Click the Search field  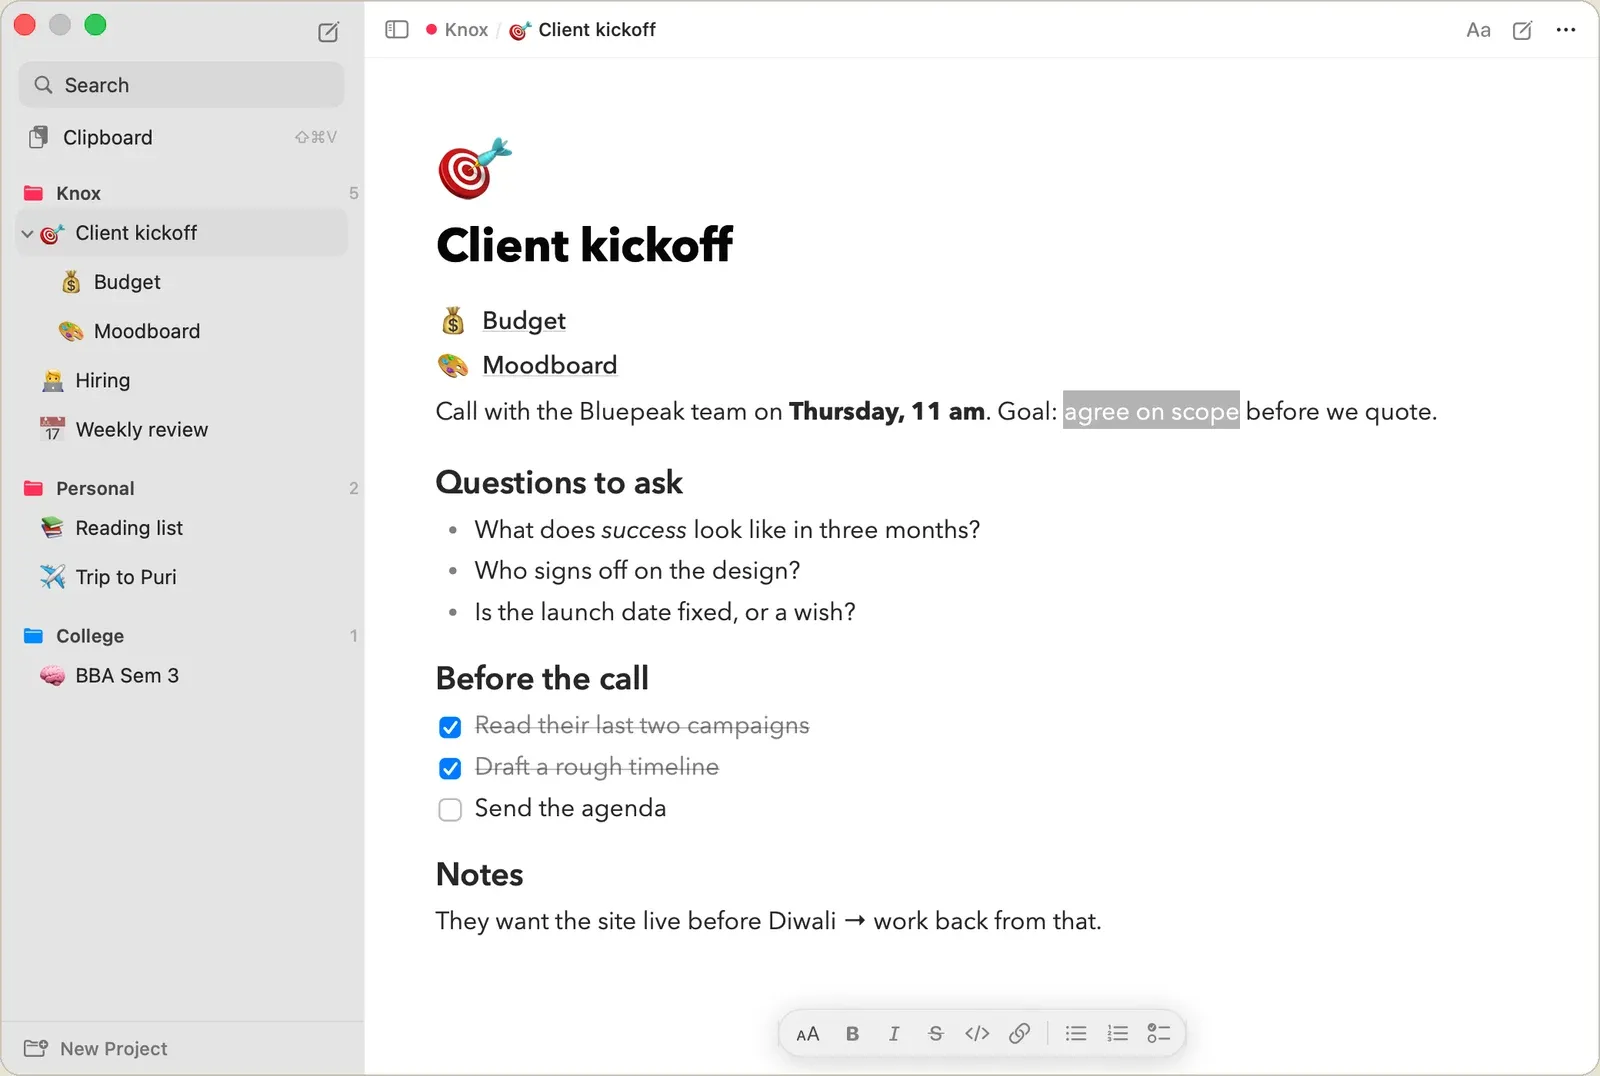pyautogui.click(x=182, y=85)
